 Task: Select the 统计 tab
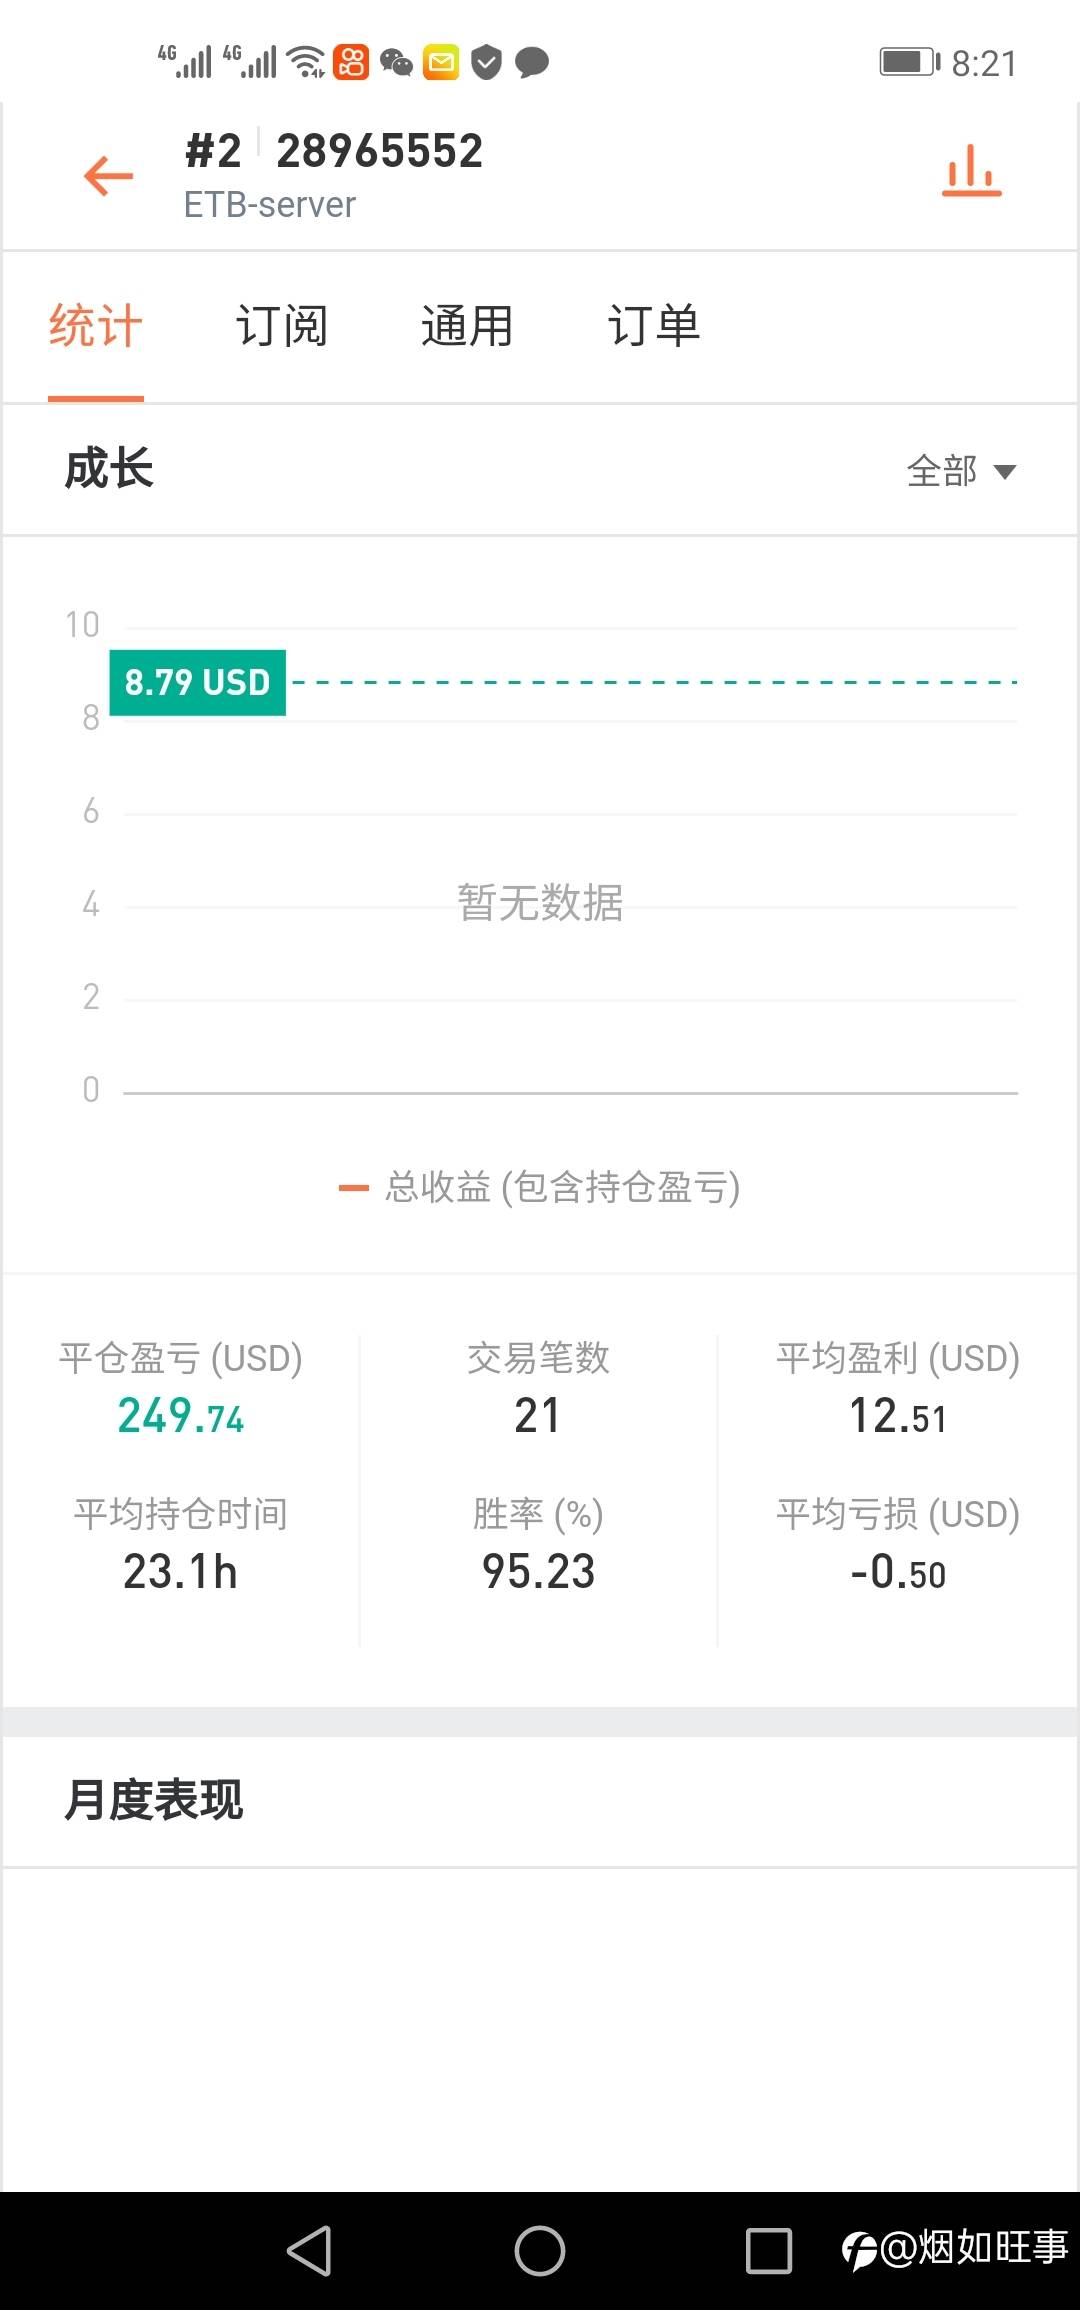click(96, 326)
